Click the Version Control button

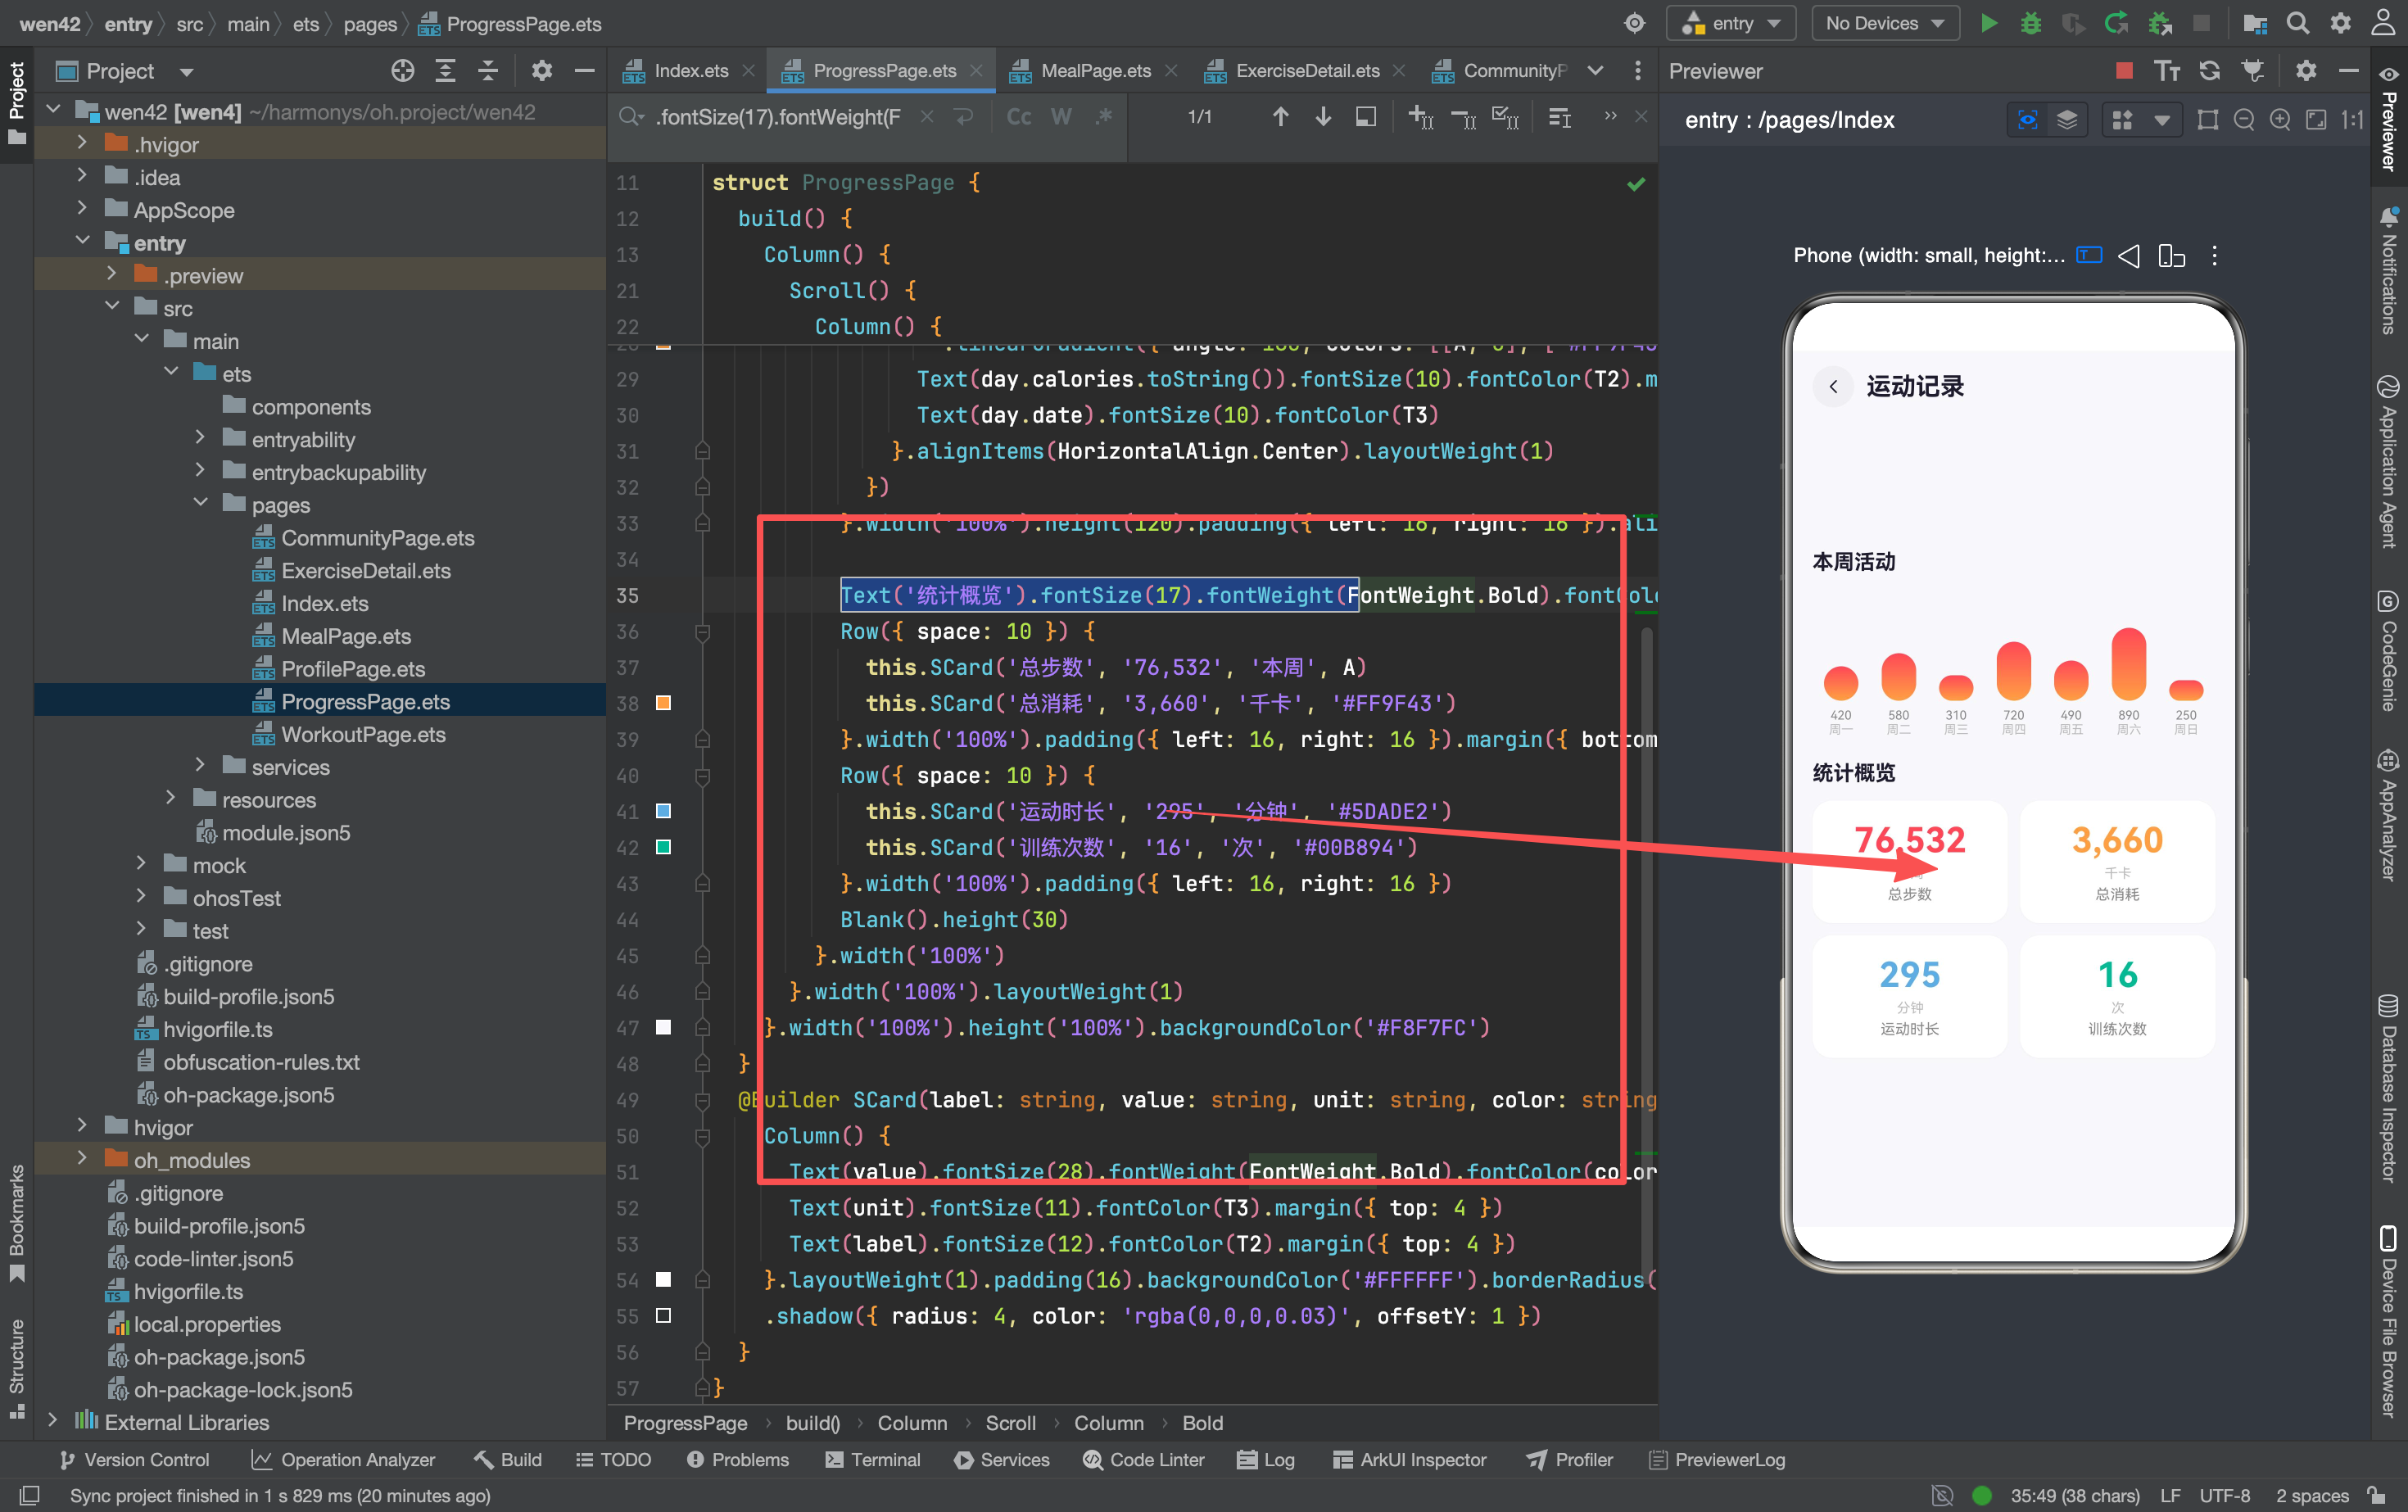click(134, 1460)
